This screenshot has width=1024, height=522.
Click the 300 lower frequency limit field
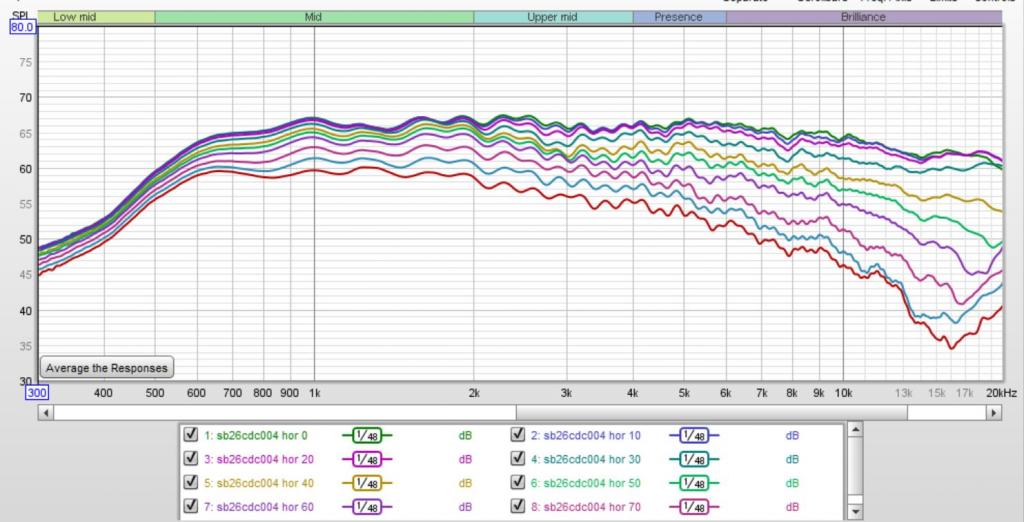click(x=37, y=393)
